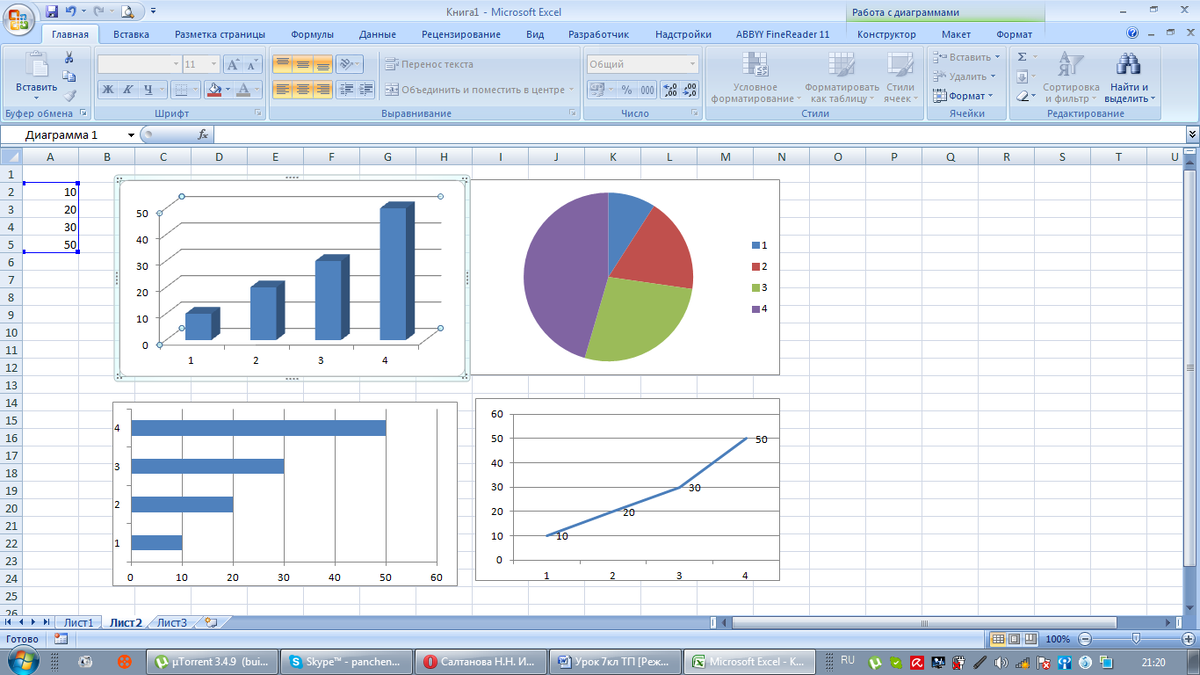This screenshot has width=1200, height=675.
Task: Select the Найти и выделить binoculars icon
Action: [1129, 65]
